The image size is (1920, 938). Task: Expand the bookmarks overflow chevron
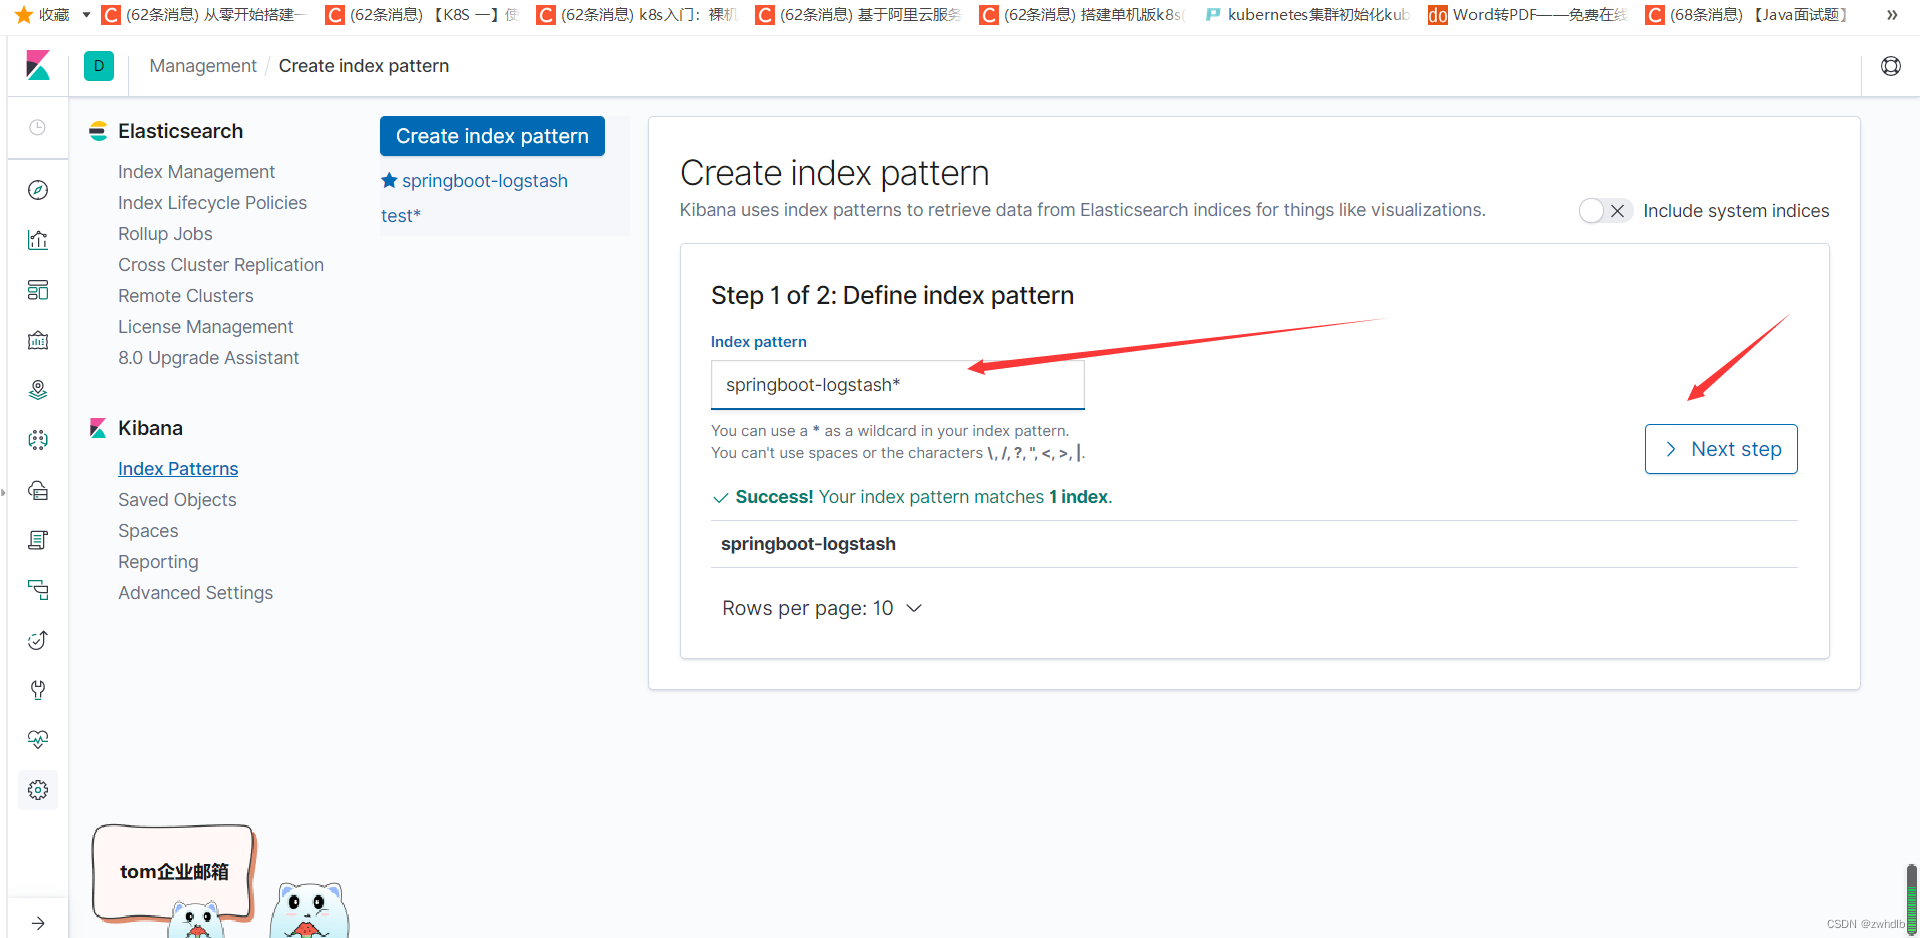(1892, 15)
